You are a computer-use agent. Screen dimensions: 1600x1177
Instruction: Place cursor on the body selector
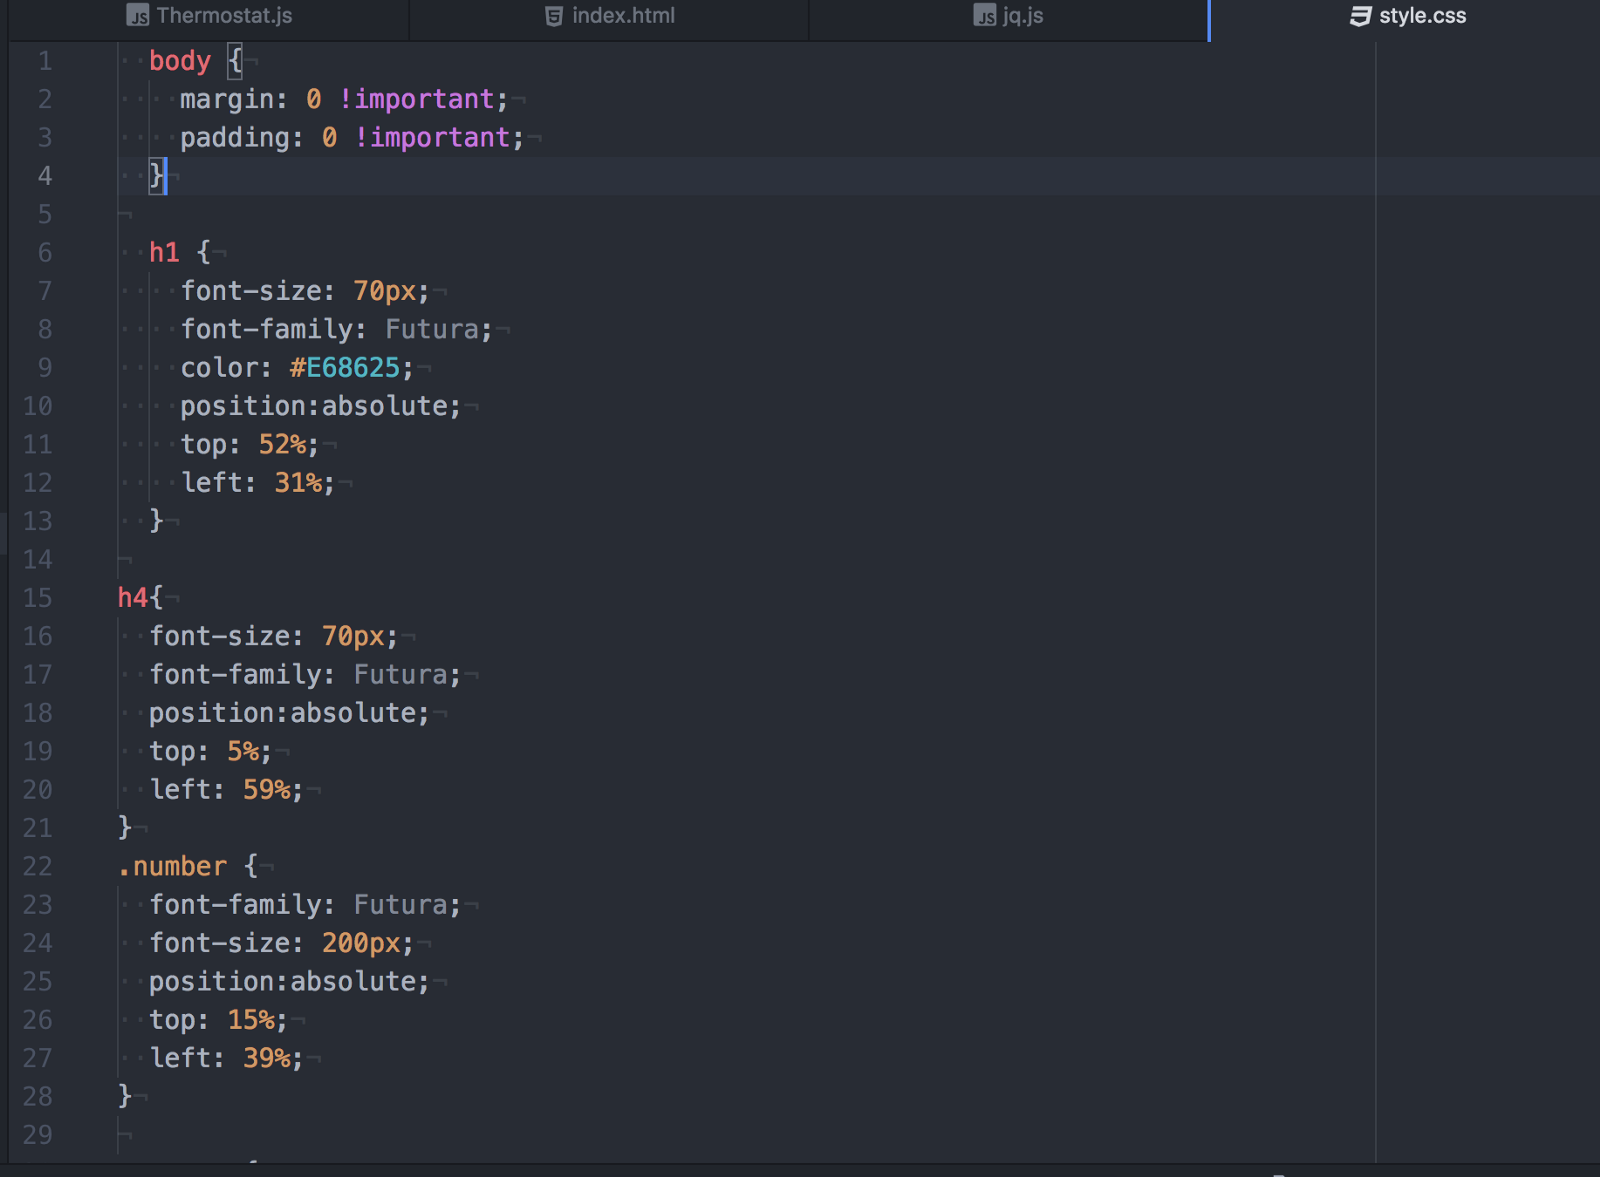180,62
